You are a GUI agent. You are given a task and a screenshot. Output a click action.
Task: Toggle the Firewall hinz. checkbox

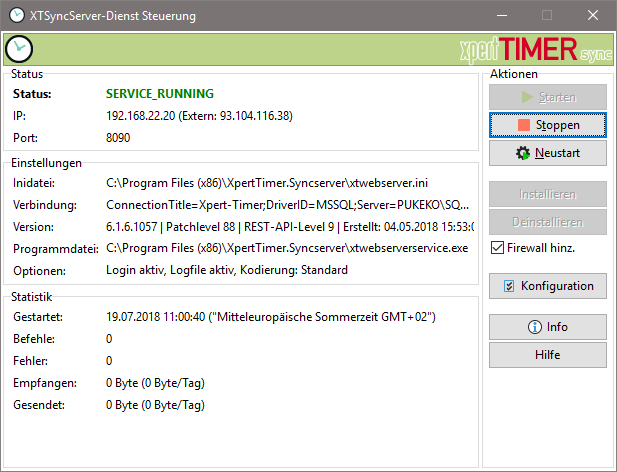pyautogui.click(x=498, y=247)
